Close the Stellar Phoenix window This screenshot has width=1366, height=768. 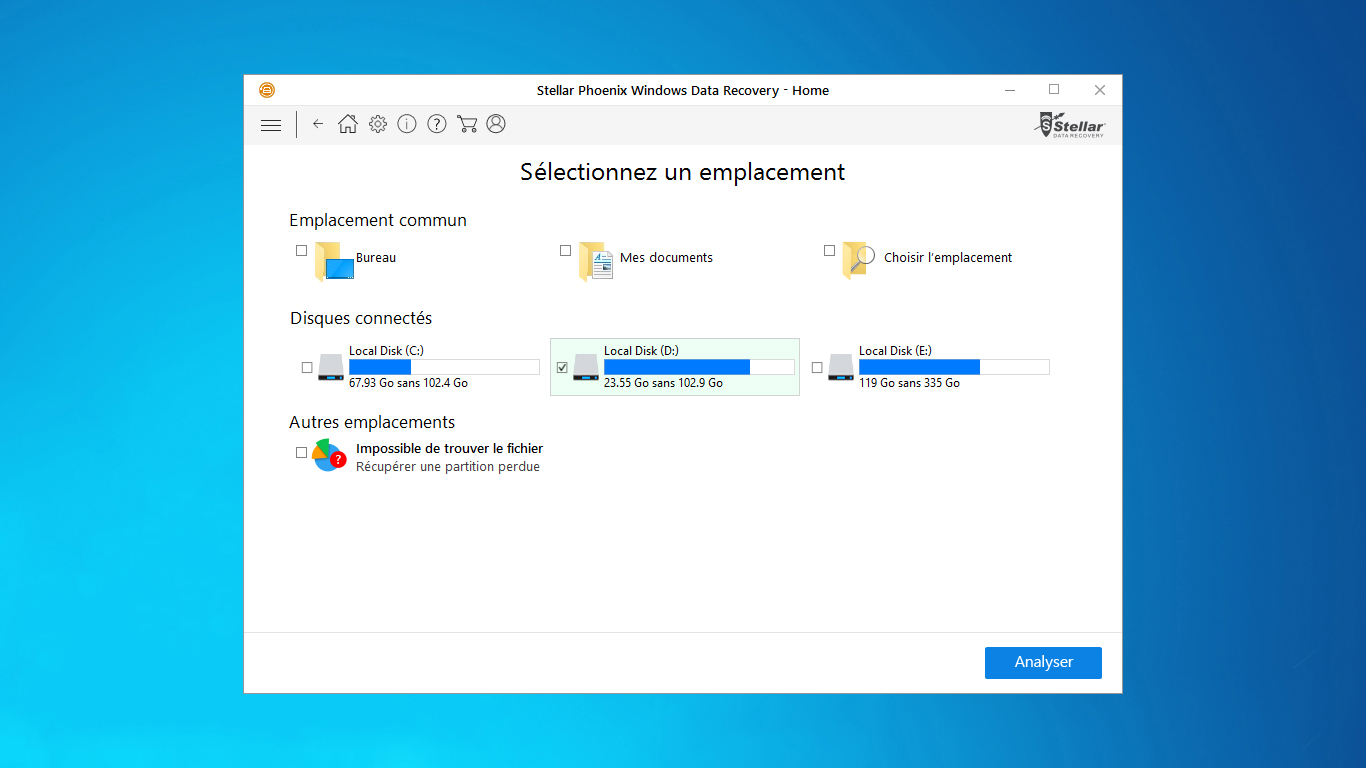[1100, 90]
